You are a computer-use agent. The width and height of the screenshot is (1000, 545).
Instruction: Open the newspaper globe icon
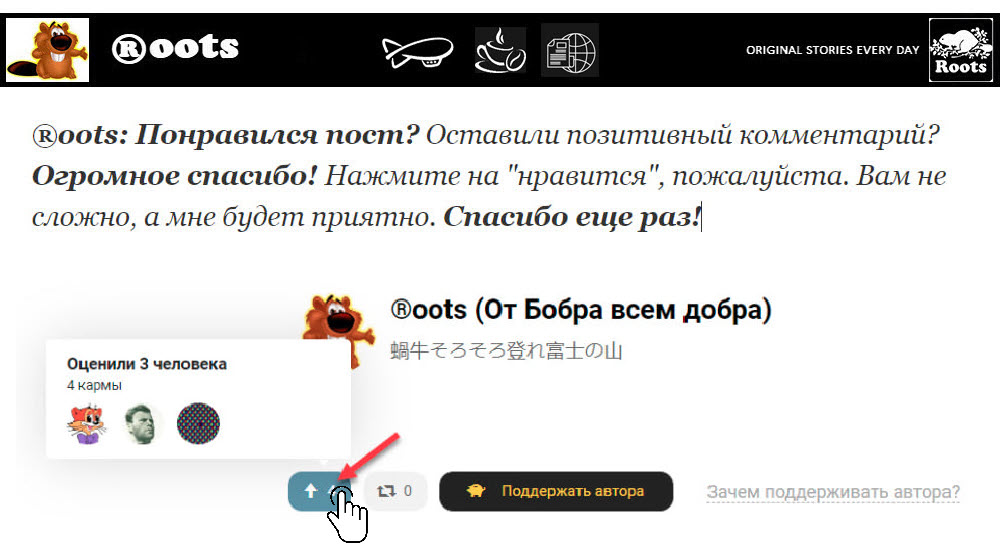pyautogui.click(x=570, y=50)
